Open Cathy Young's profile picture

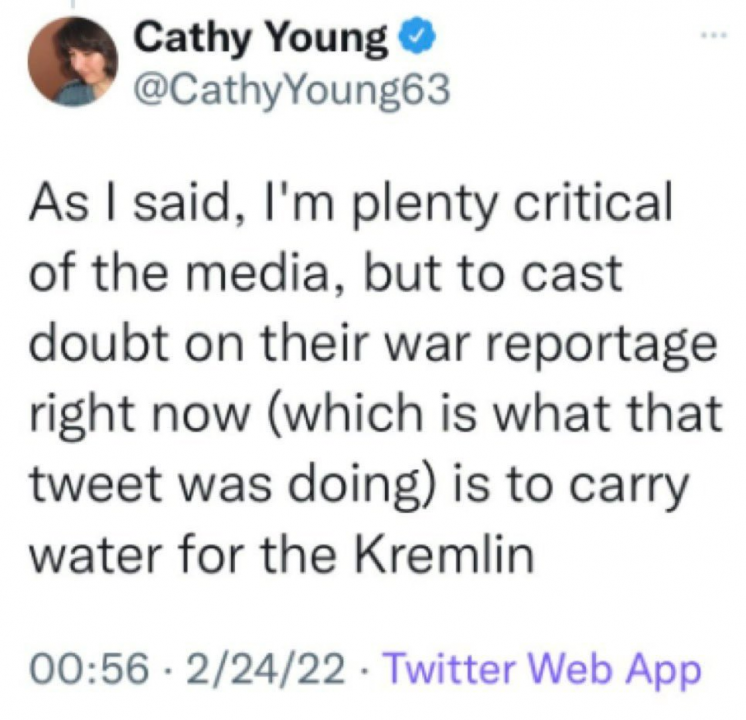coord(73,61)
